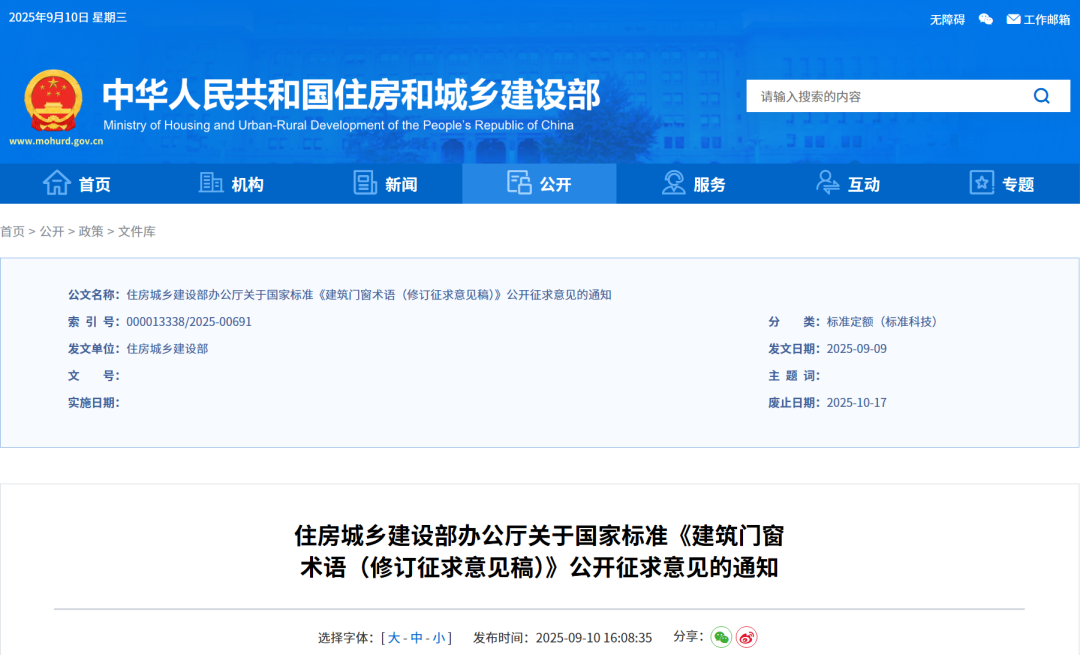This screenshot has width=1080, height=655.
Task: Click the newspaper icon beside 新闻
Action: point(365,183)
